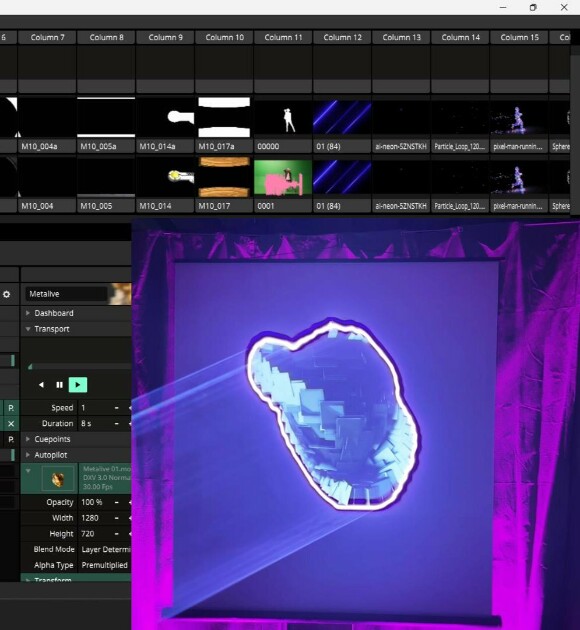Close the application window
580x630 pixels.
coord(564,7)
